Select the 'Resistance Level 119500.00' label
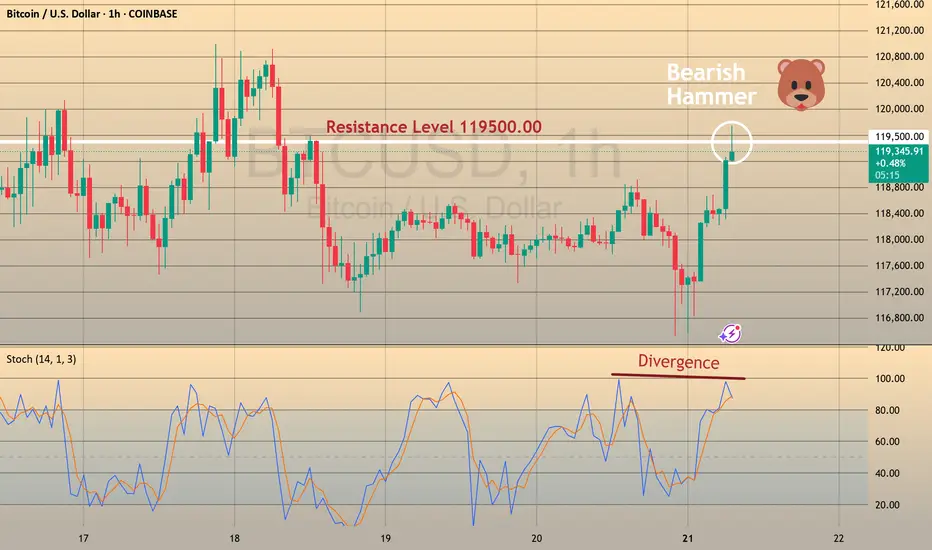The width and height of the screenshot is (932, 550). 434,127
